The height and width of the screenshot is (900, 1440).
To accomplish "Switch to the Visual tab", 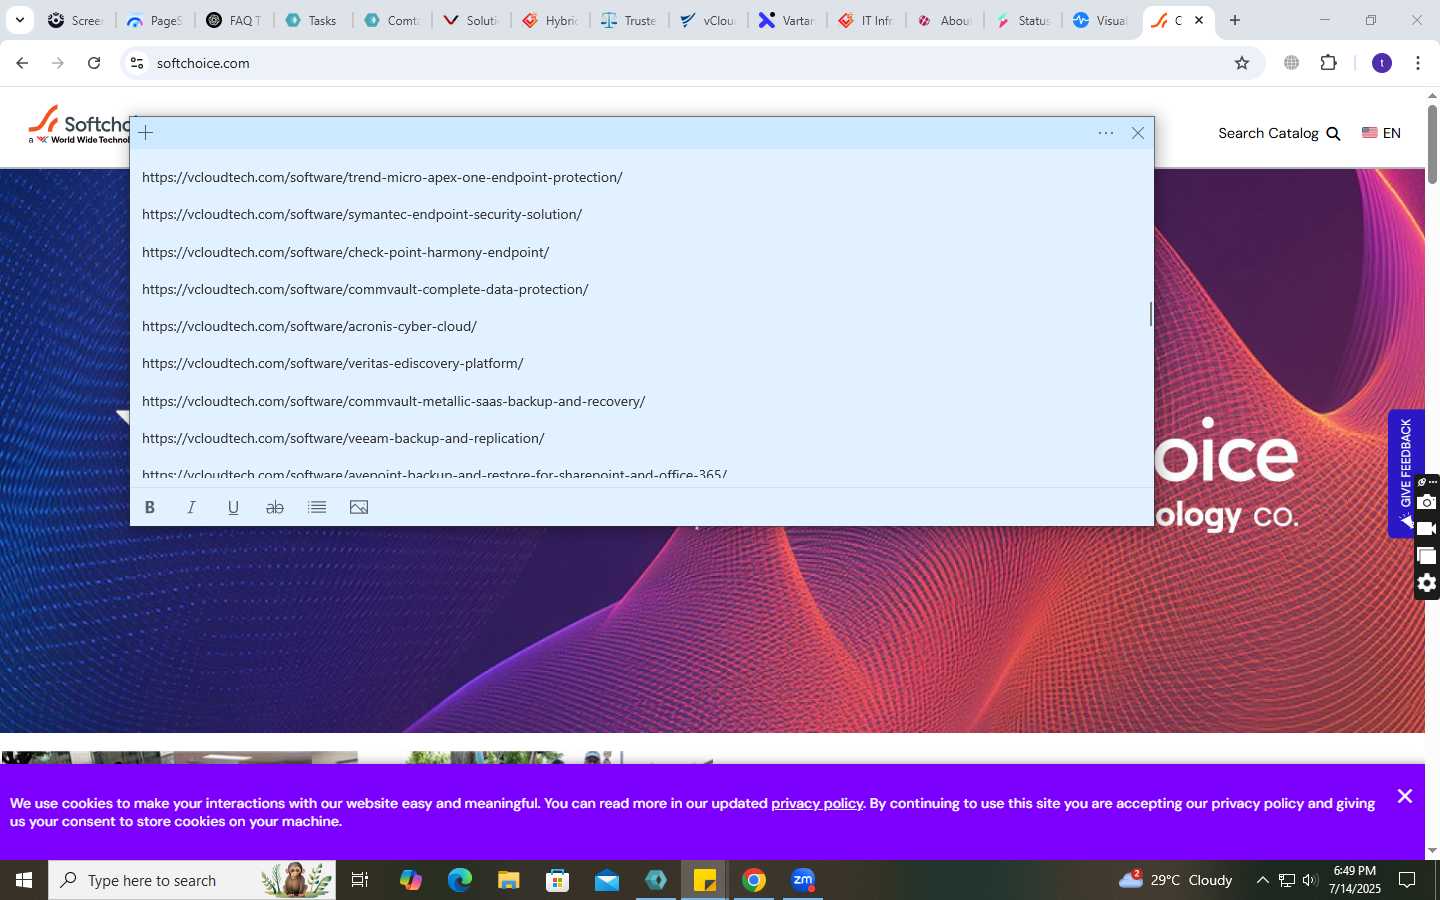I will [1101, 20].
